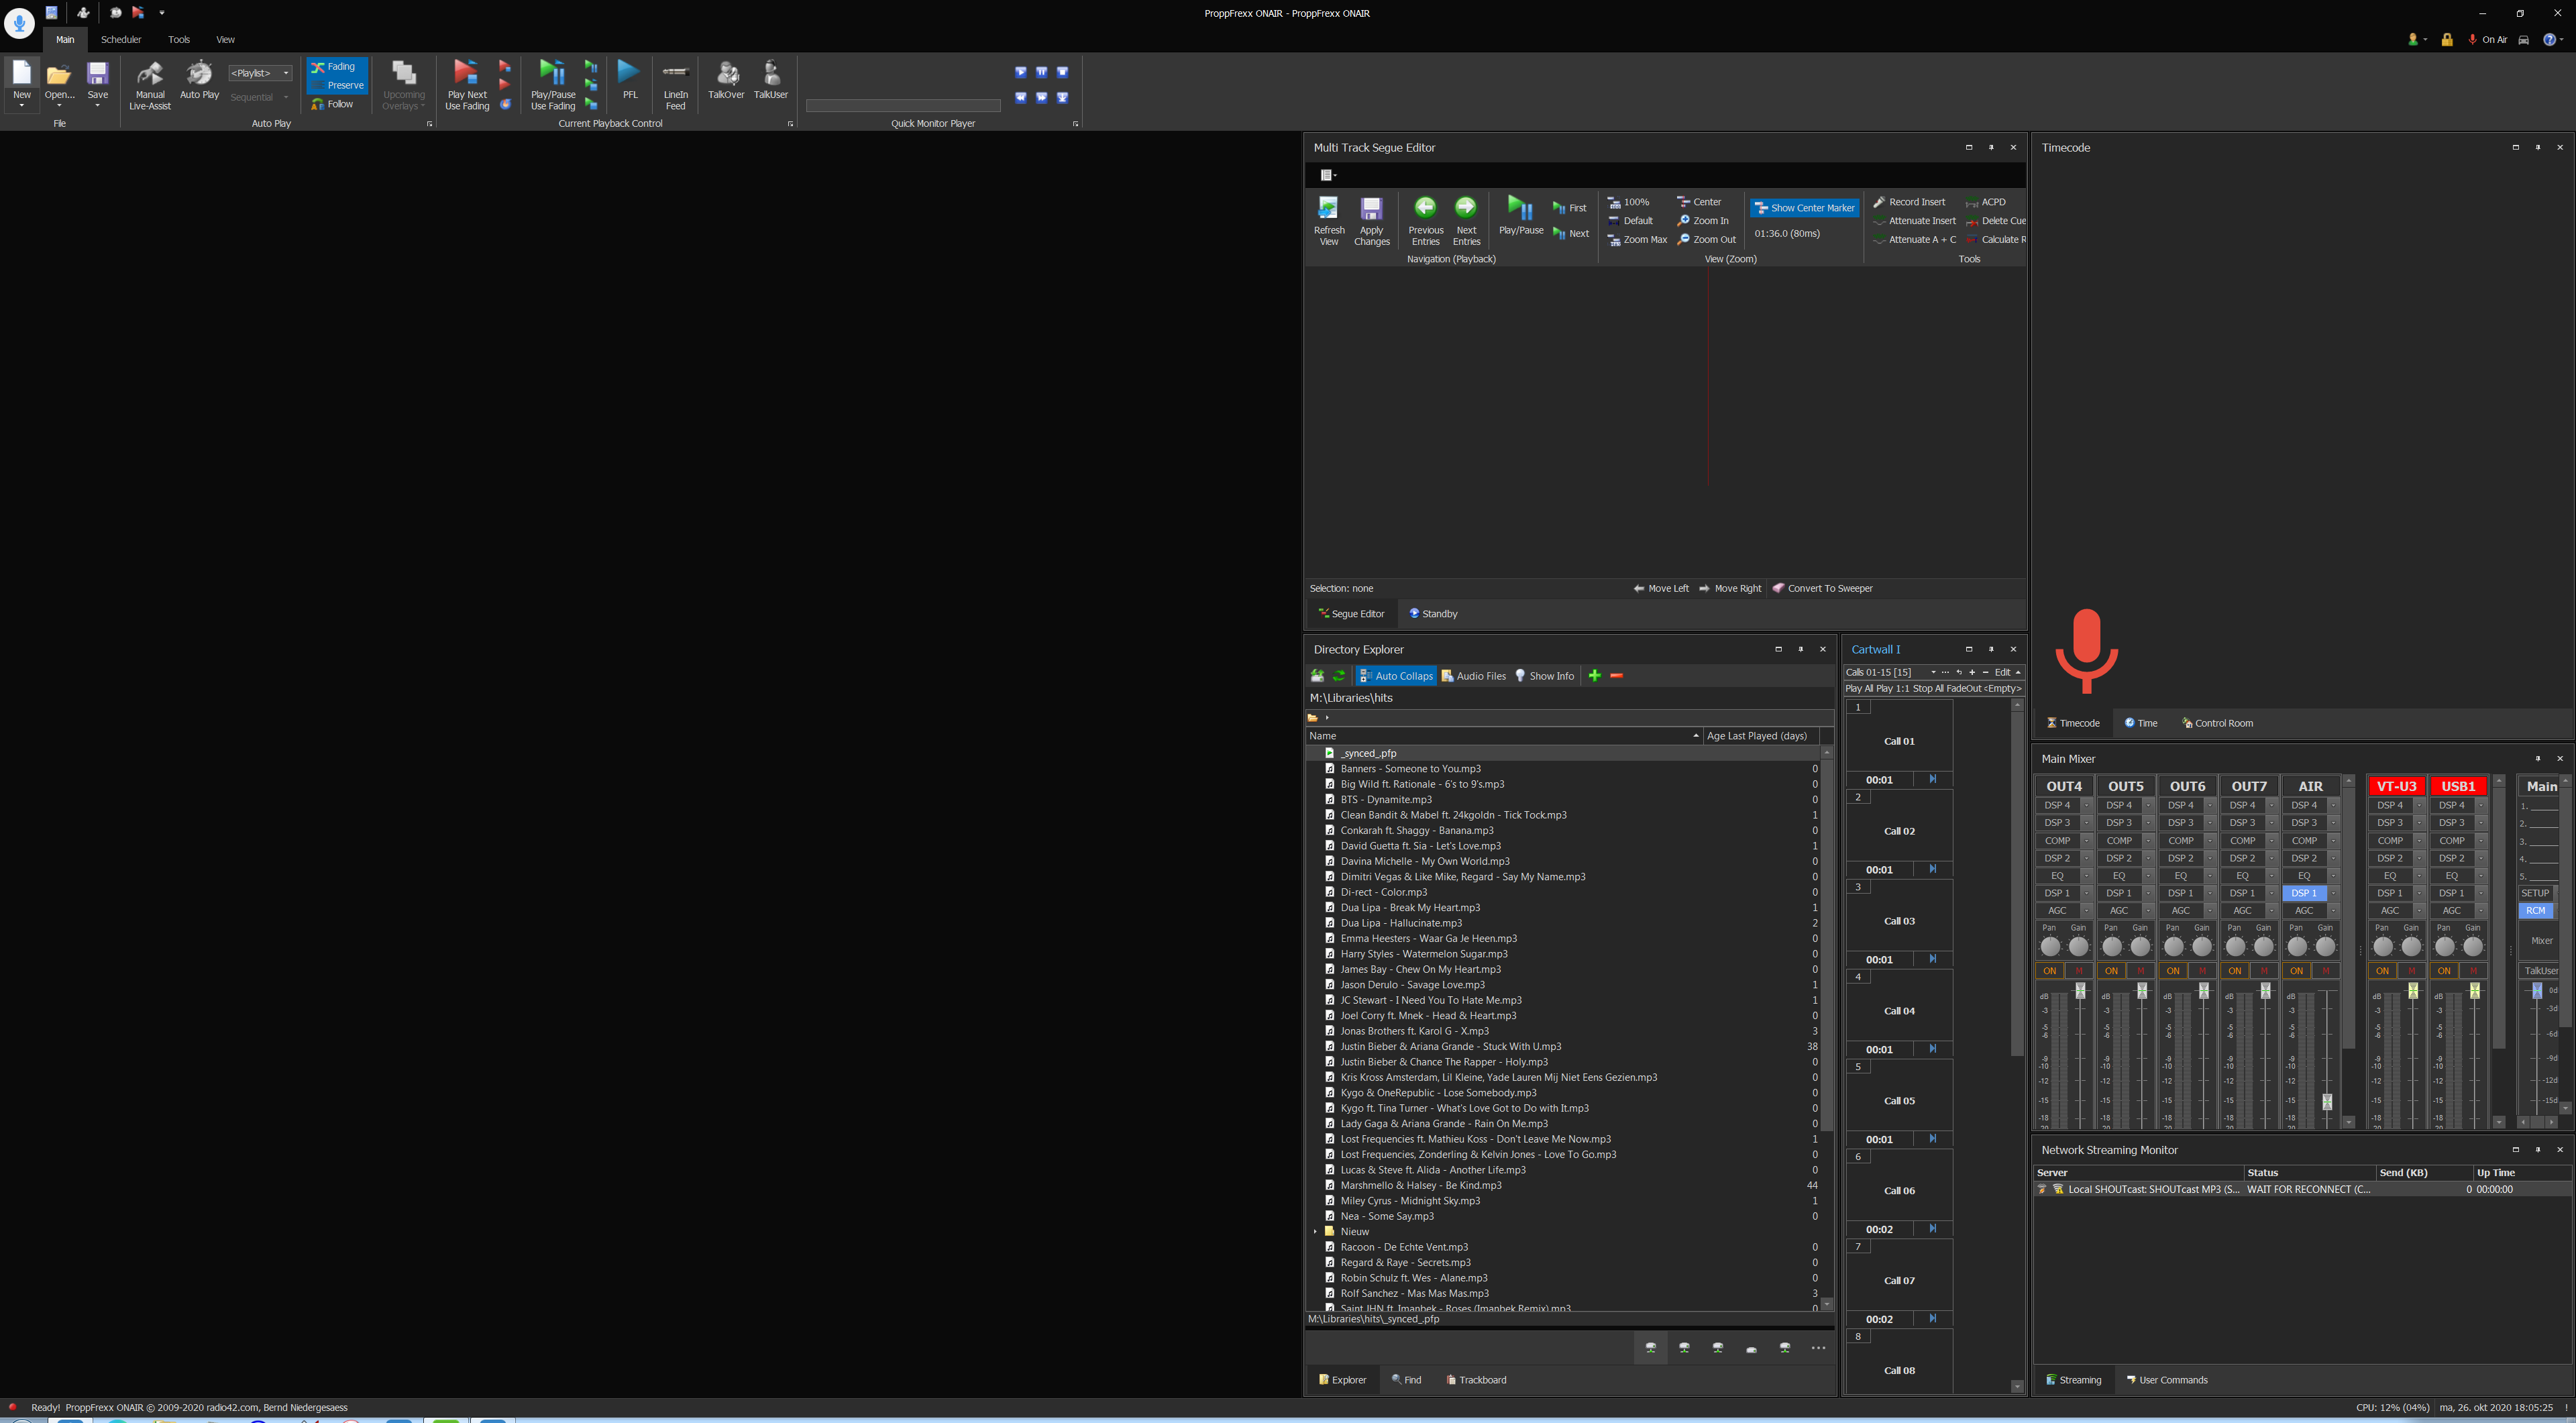This screenshot has width=2576, height=1423.
Task: Switch to the Trackboard tab
Action: (x=1476, y=1380)
